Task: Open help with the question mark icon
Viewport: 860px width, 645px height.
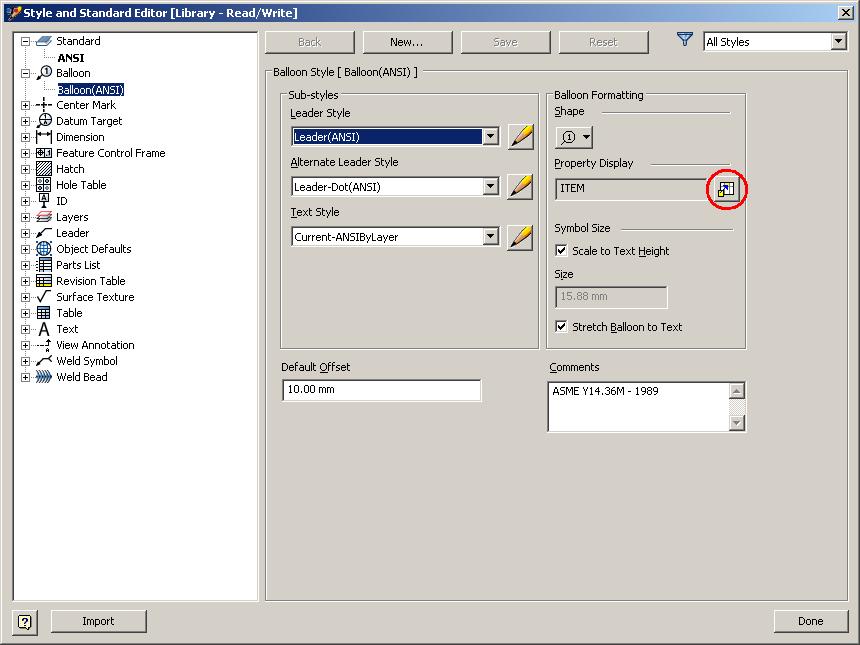Action: pyautogui.click(x=25, y=621)
